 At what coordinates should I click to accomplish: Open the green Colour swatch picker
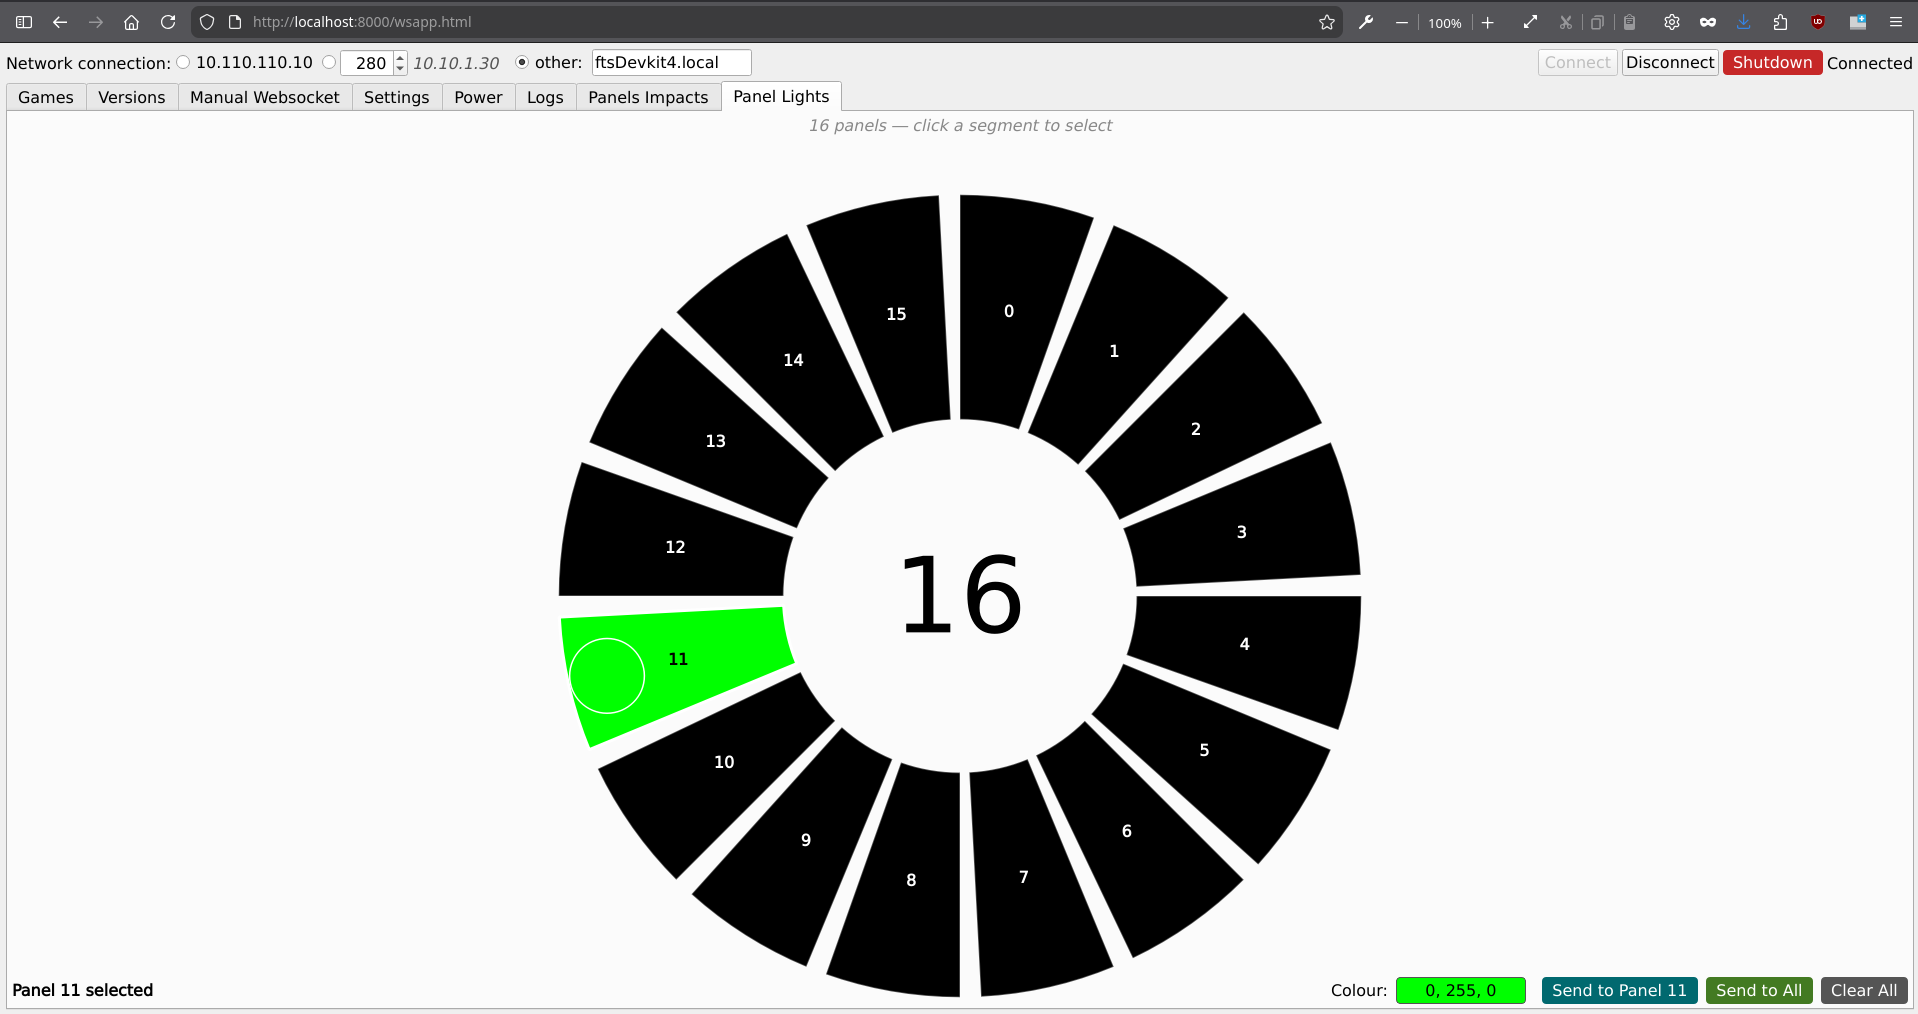(x=1460, y=990)
